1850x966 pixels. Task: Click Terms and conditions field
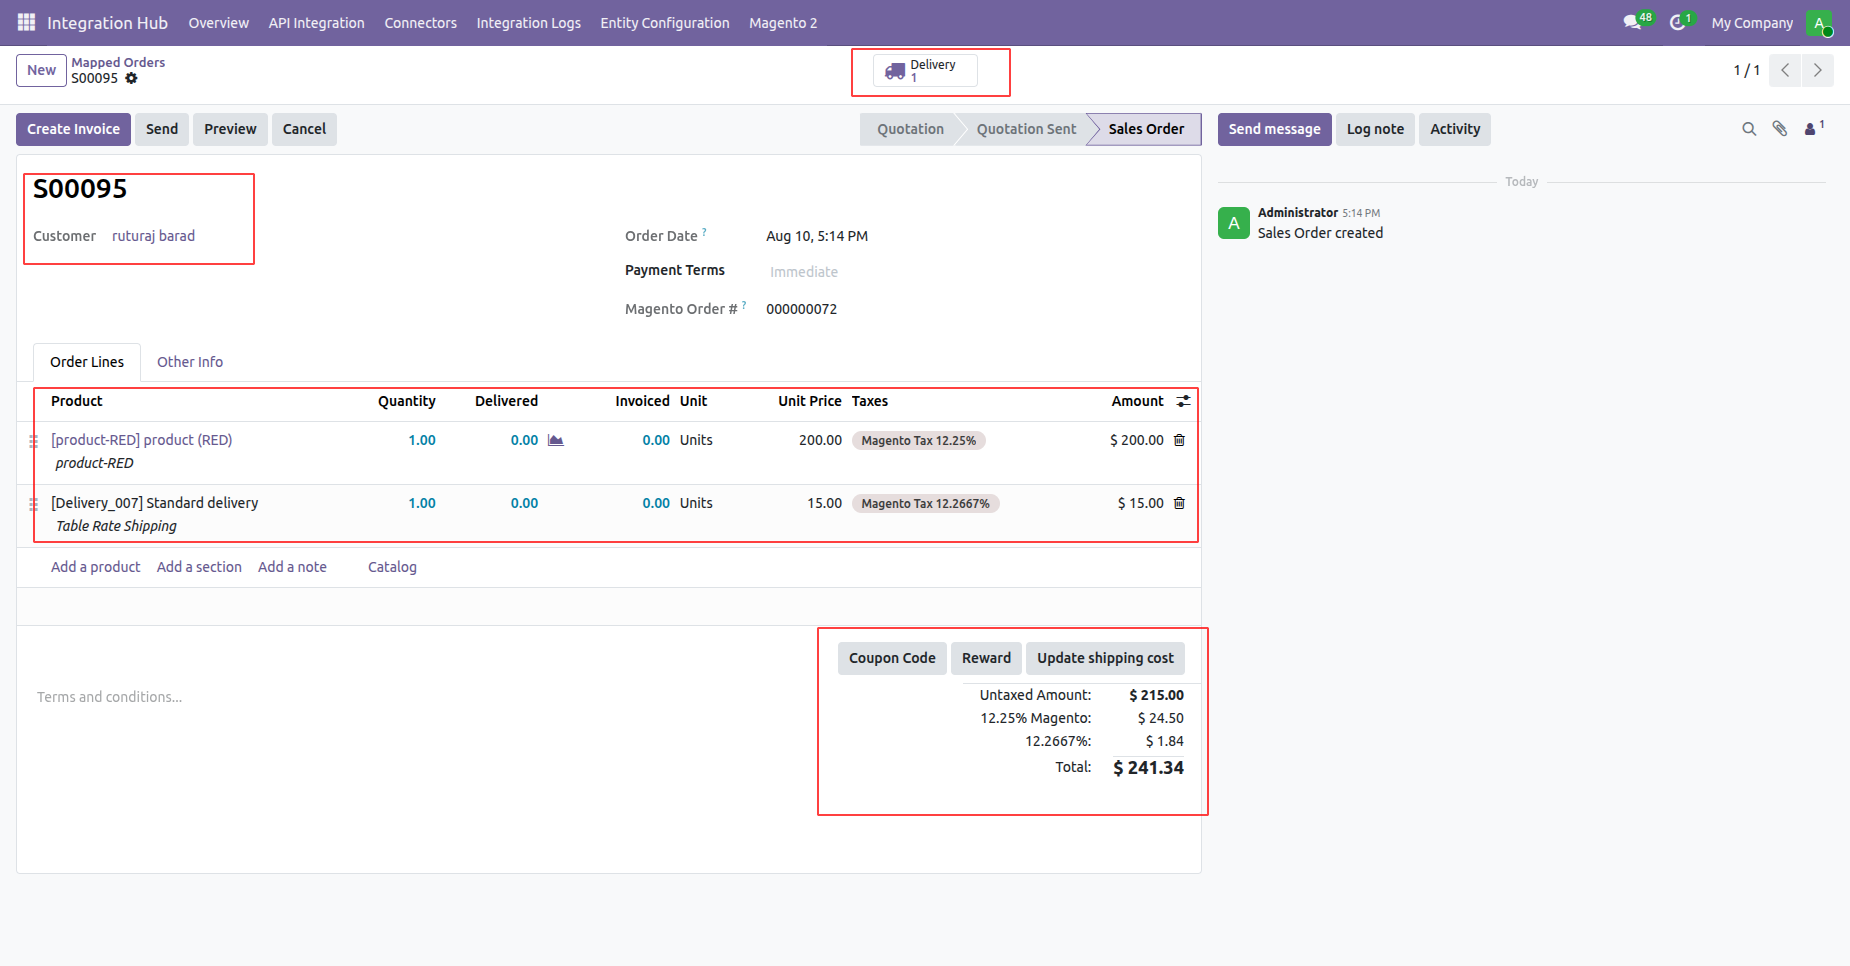click(x=110, y=697)
